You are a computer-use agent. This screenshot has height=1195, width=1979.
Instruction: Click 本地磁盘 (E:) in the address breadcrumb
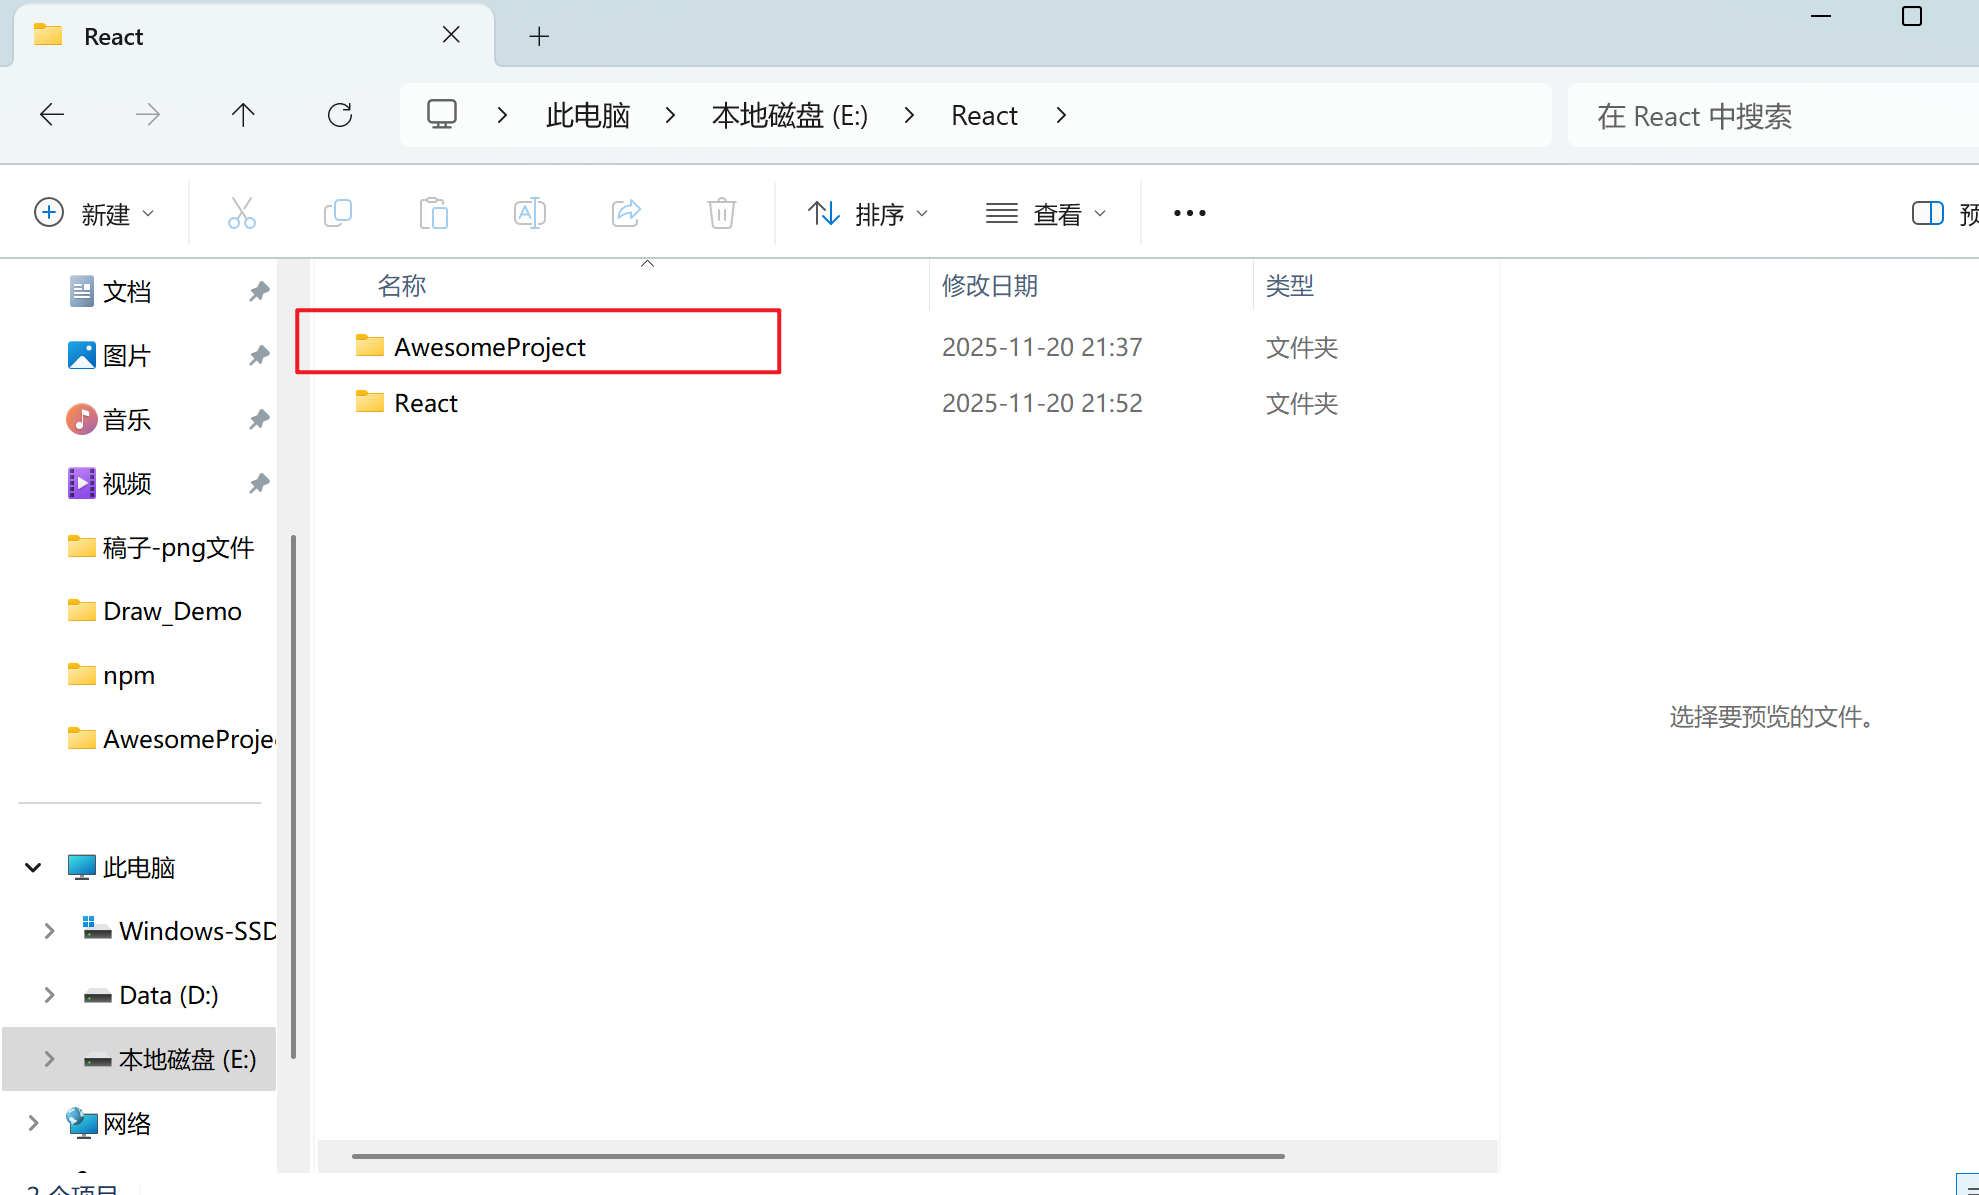click(x=789, y=116)
